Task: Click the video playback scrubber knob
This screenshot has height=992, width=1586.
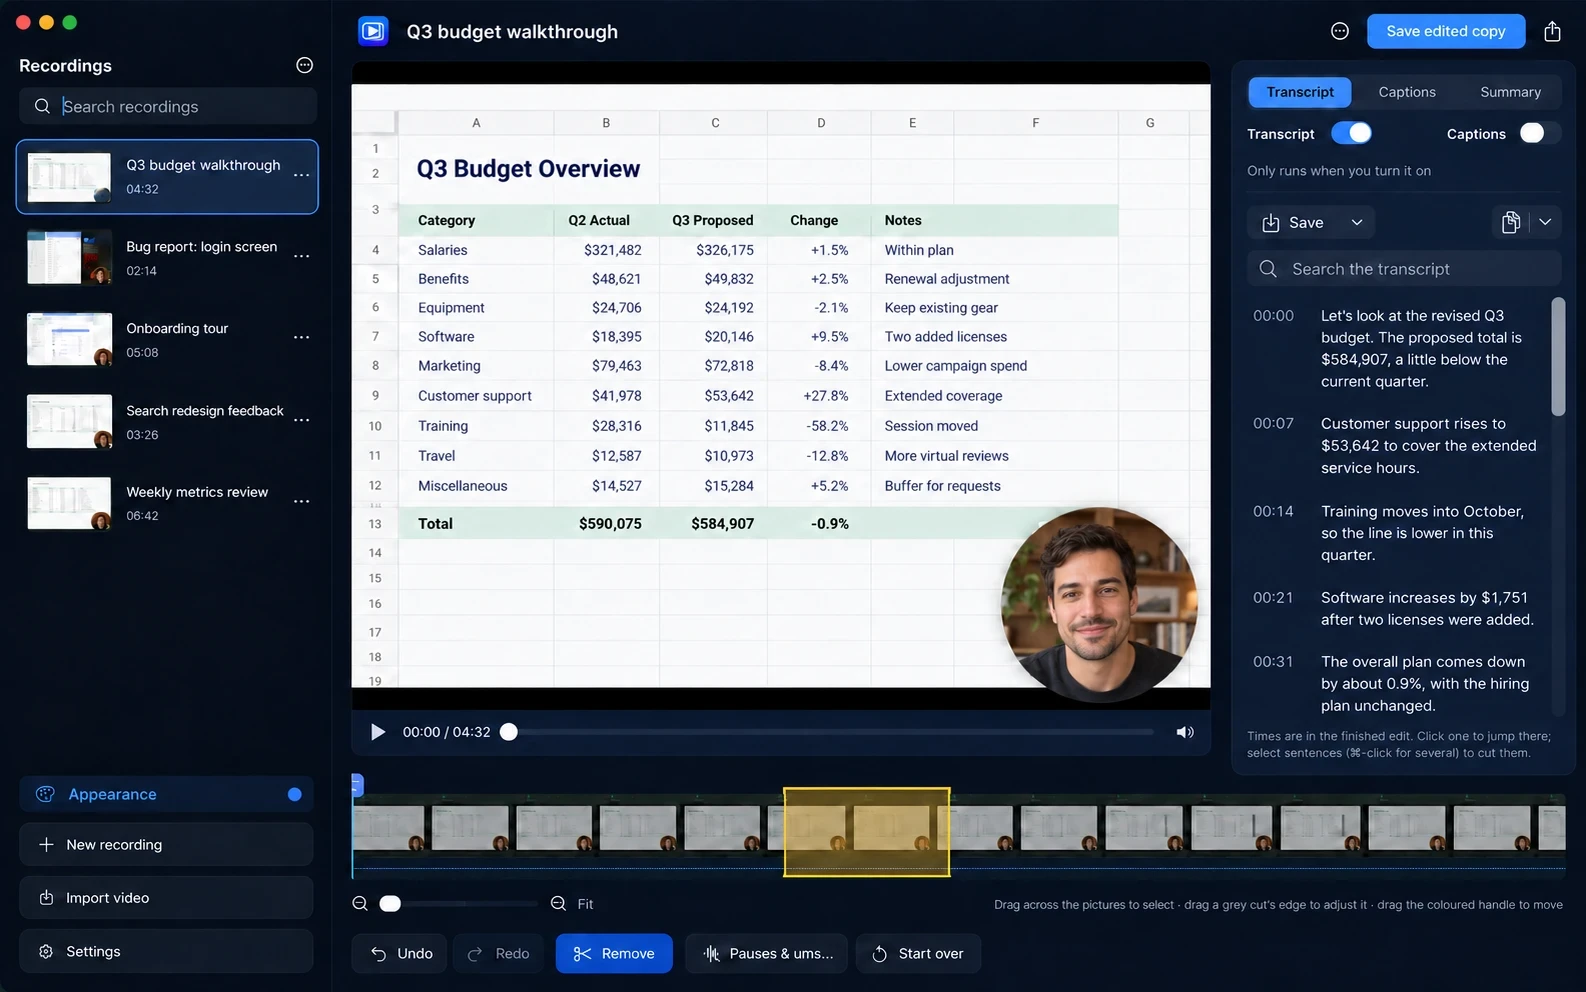Action: coord(509,732)
